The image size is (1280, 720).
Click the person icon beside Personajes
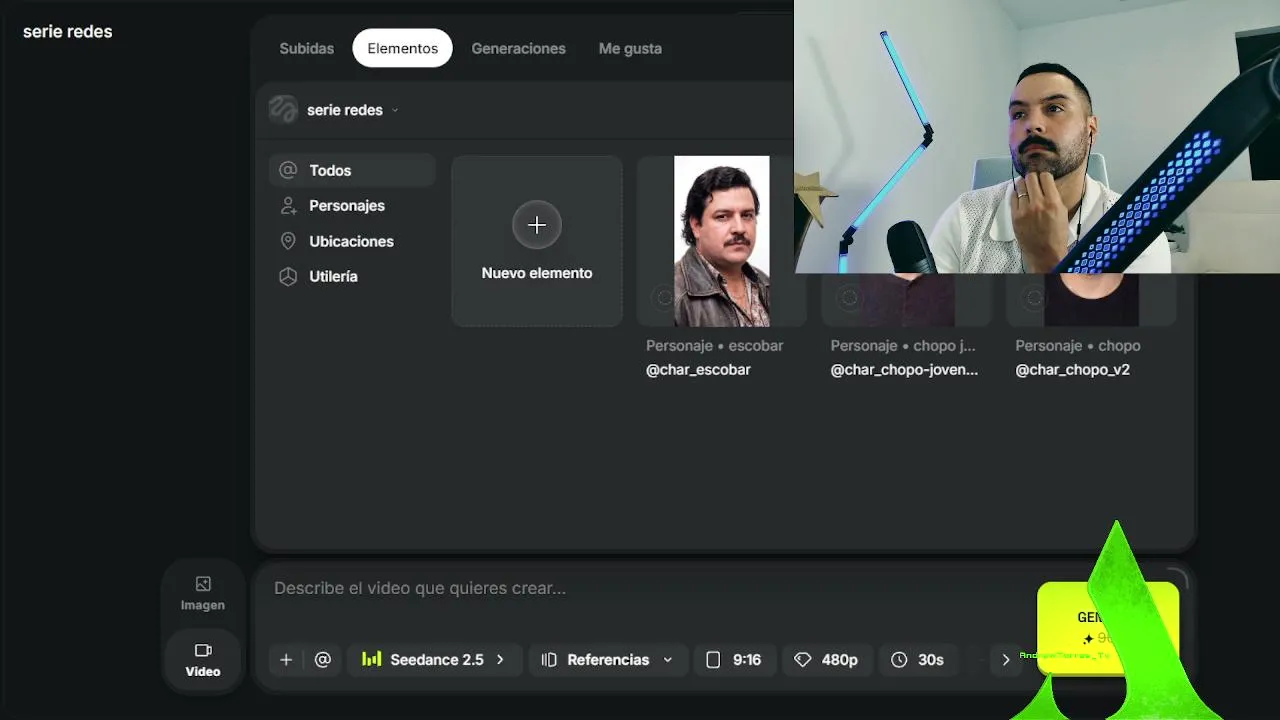pyautogui.click(x=288, y=205)
